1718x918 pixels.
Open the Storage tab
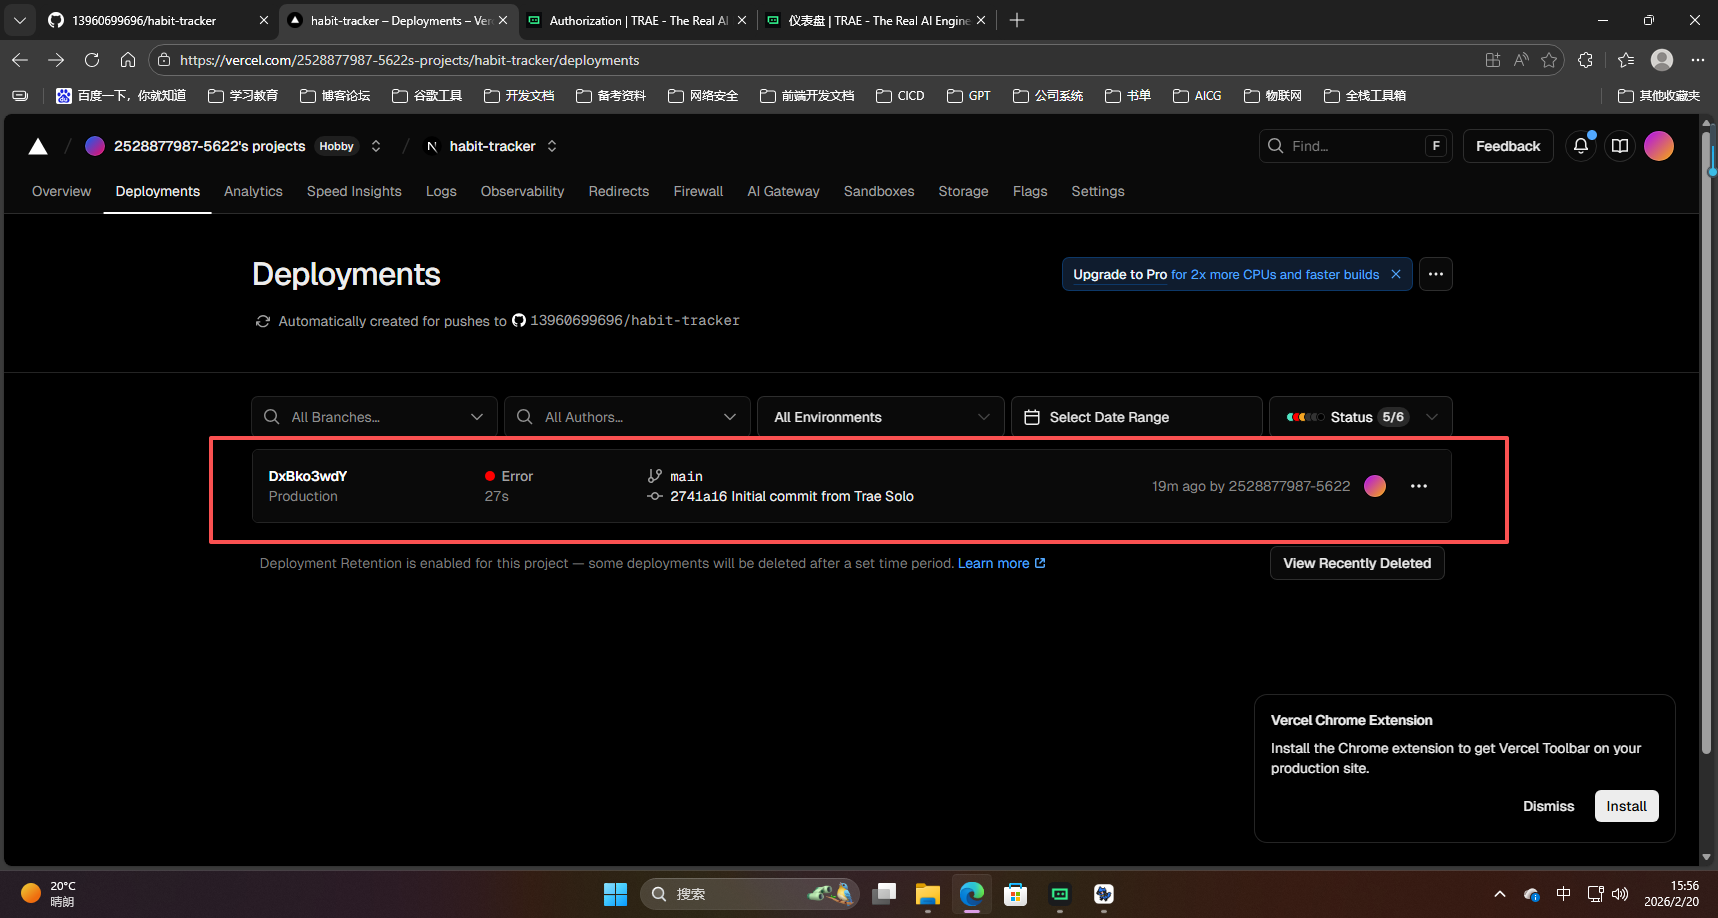(x=963, y=191)
